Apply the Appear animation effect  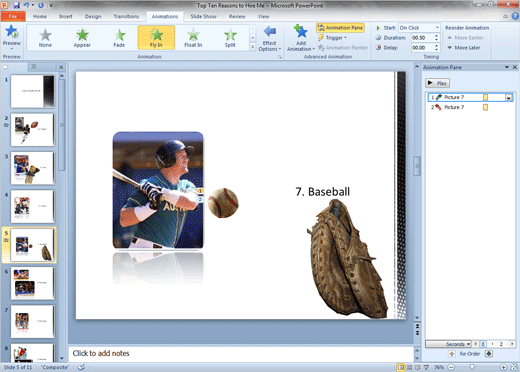pyautogui.click(x=82, y=38)
